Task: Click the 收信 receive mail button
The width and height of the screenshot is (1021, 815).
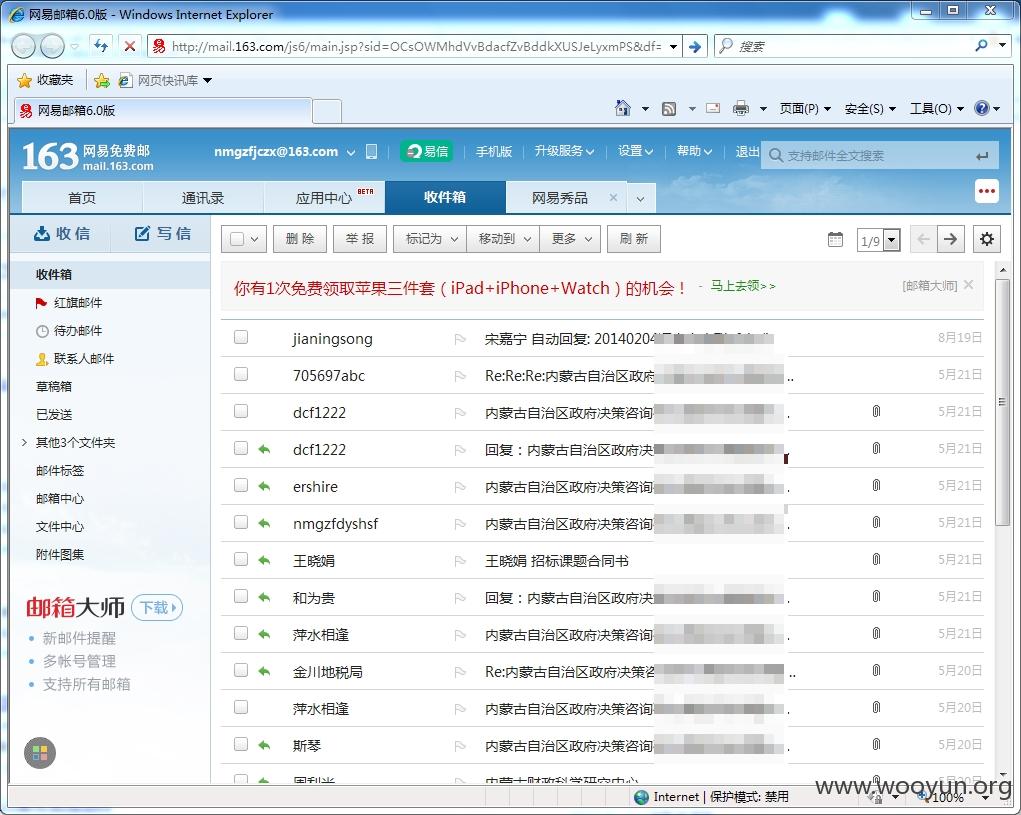Action: click(62, 234)
